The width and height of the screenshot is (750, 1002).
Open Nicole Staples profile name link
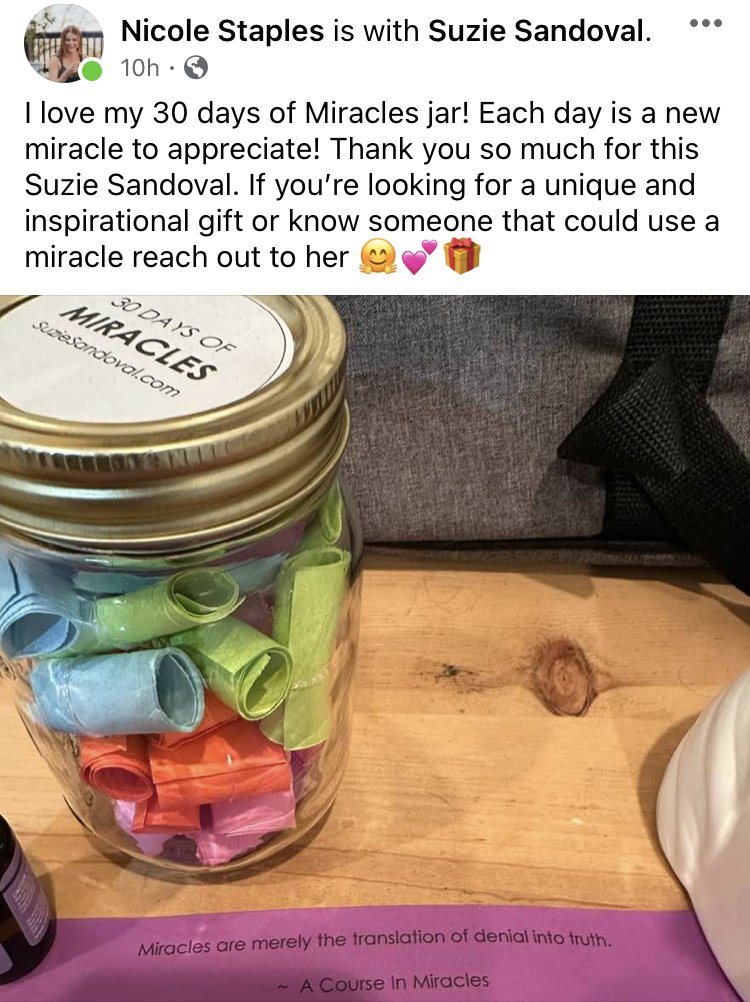(x=222, y=31)
